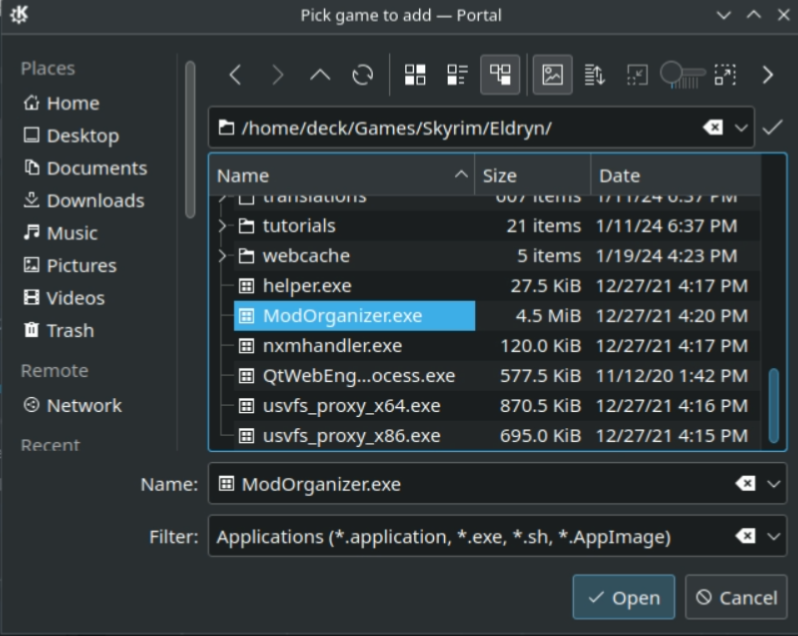Reload the current folder listing
Image resolution: width=798 pixels, height=636 pixels.
pos(362,75)
